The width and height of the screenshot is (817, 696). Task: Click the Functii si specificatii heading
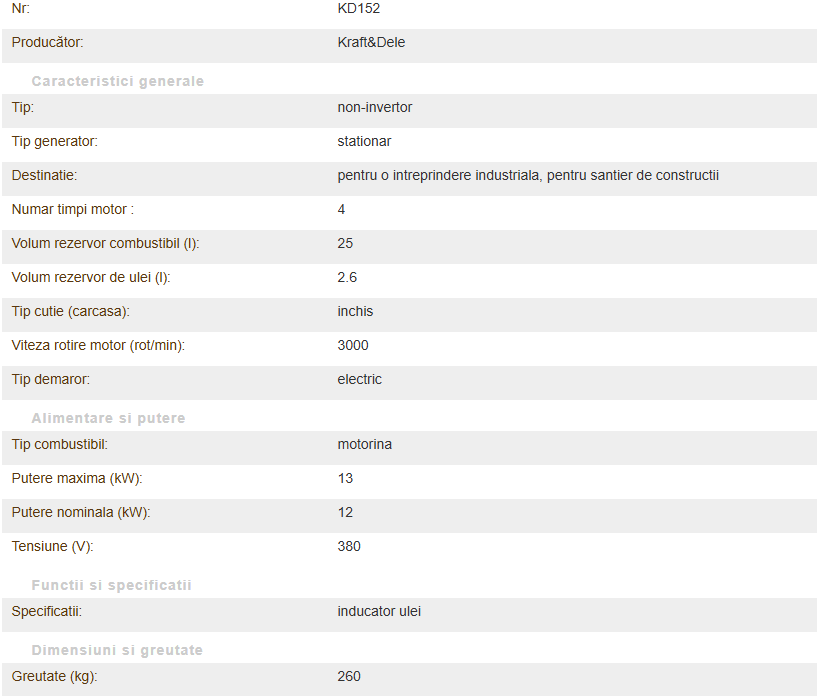click(x=112, y=585)
